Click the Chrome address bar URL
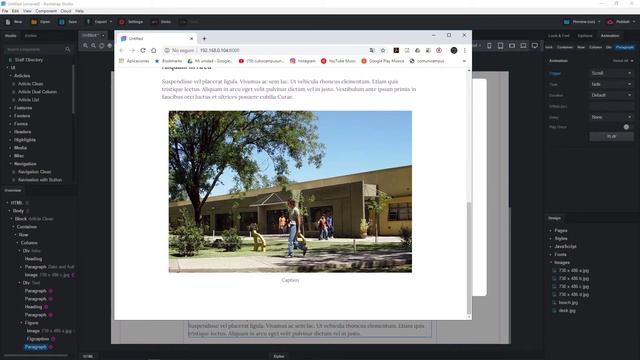 click(220, 50)
